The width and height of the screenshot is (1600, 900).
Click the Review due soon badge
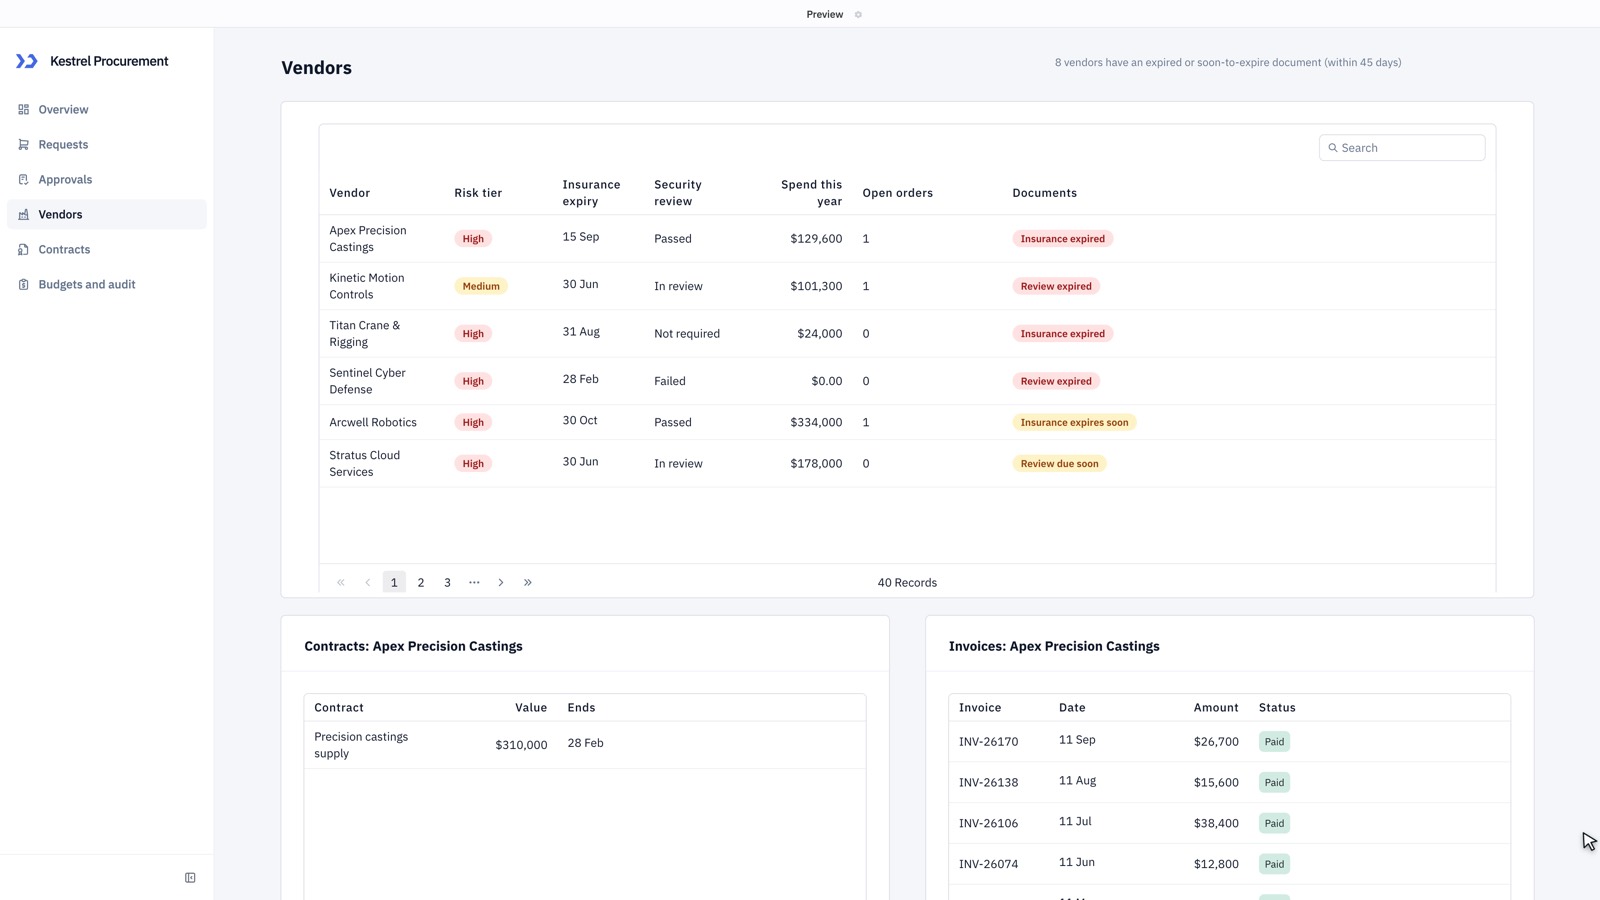(x=1059, y=463)
